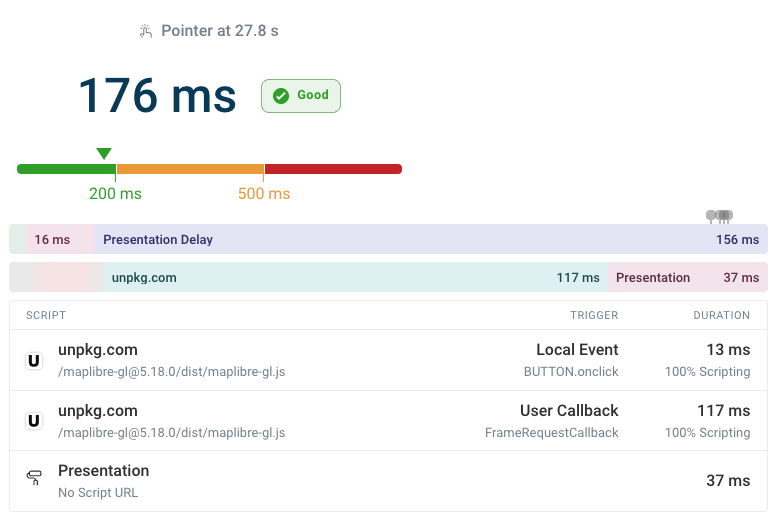The height and width of the screenshot is (523, 780).
Task: Click the gray pin markers above timeline
Action: click(x=720, y=215)
